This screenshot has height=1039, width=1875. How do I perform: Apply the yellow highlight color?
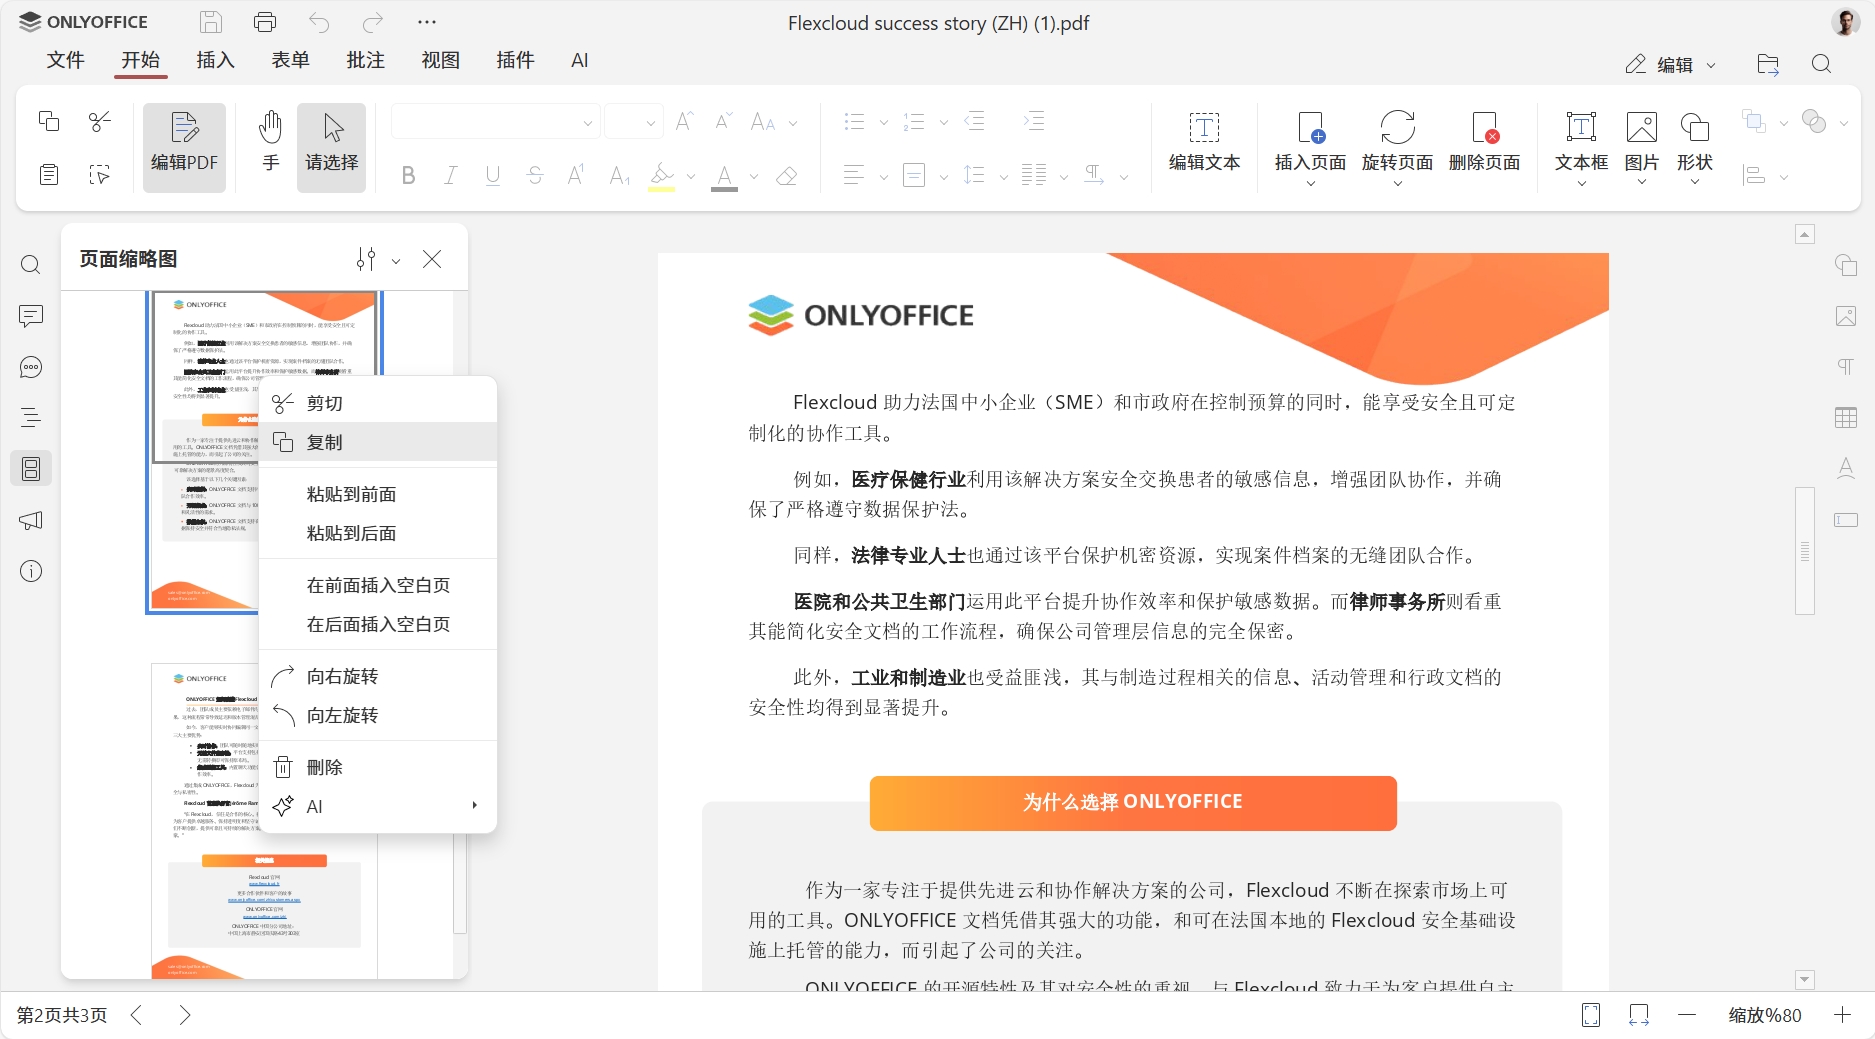point(661,176)
